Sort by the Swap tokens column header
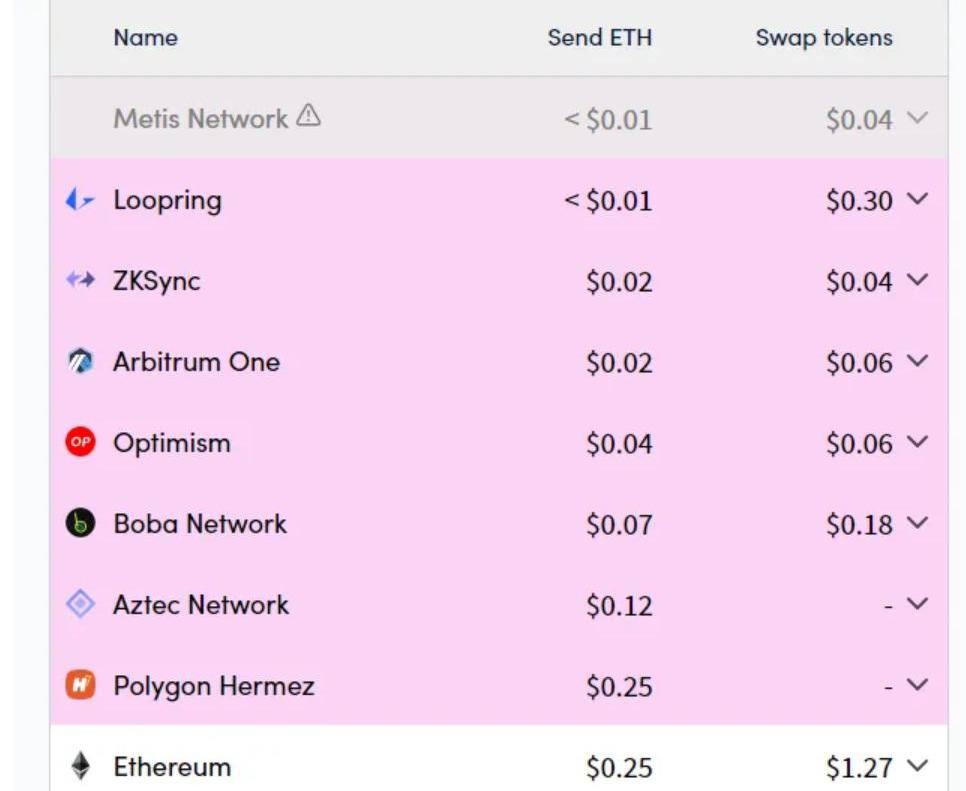This screenshot has height=791, width=966. click(824, 38)
